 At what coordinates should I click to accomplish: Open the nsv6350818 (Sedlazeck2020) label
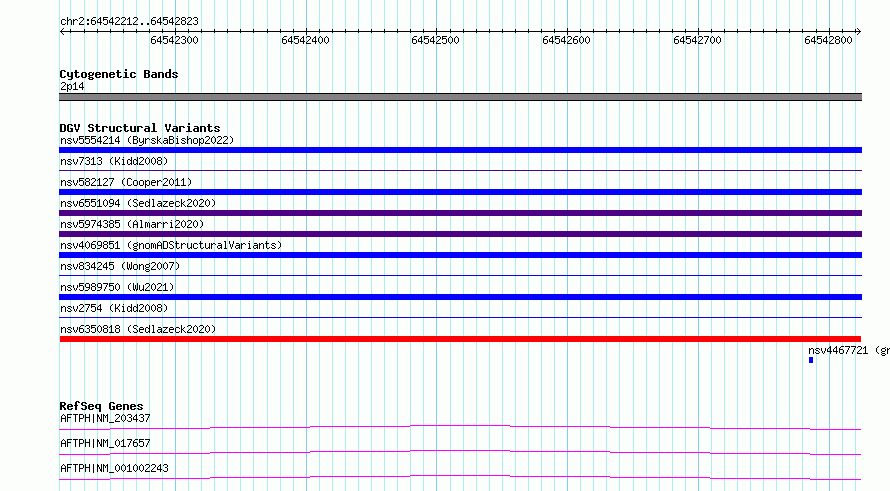click(x=138, y=329)
